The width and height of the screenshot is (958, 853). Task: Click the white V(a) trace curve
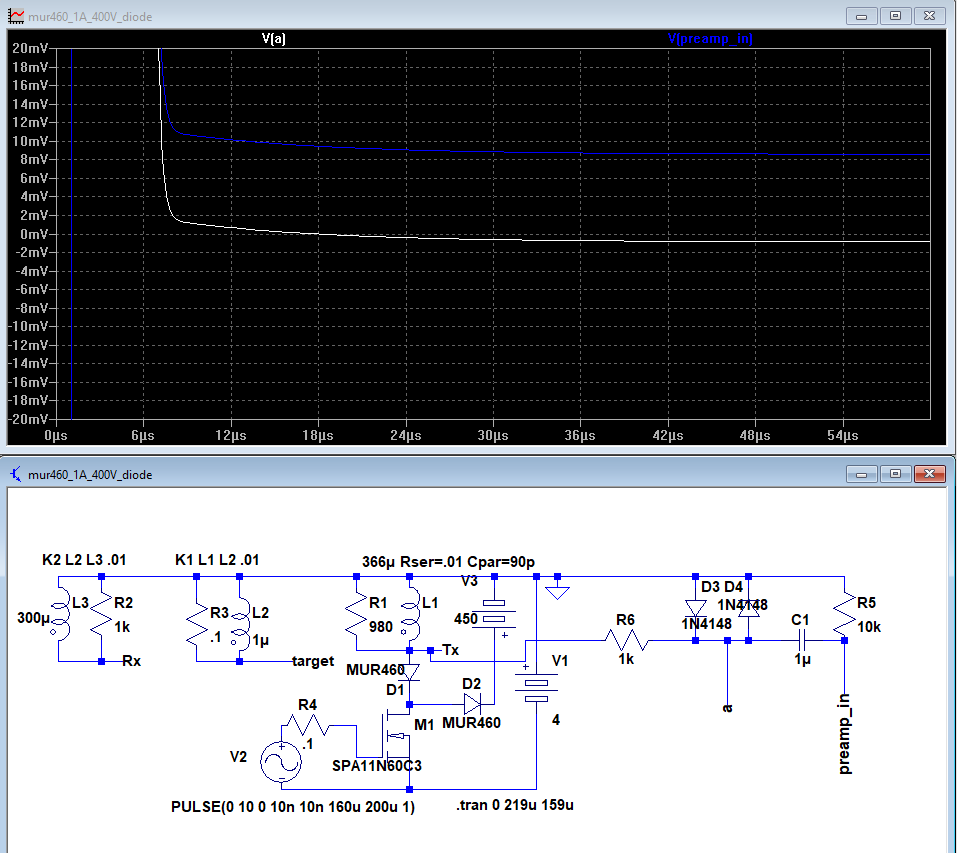(x=400, y=236)
